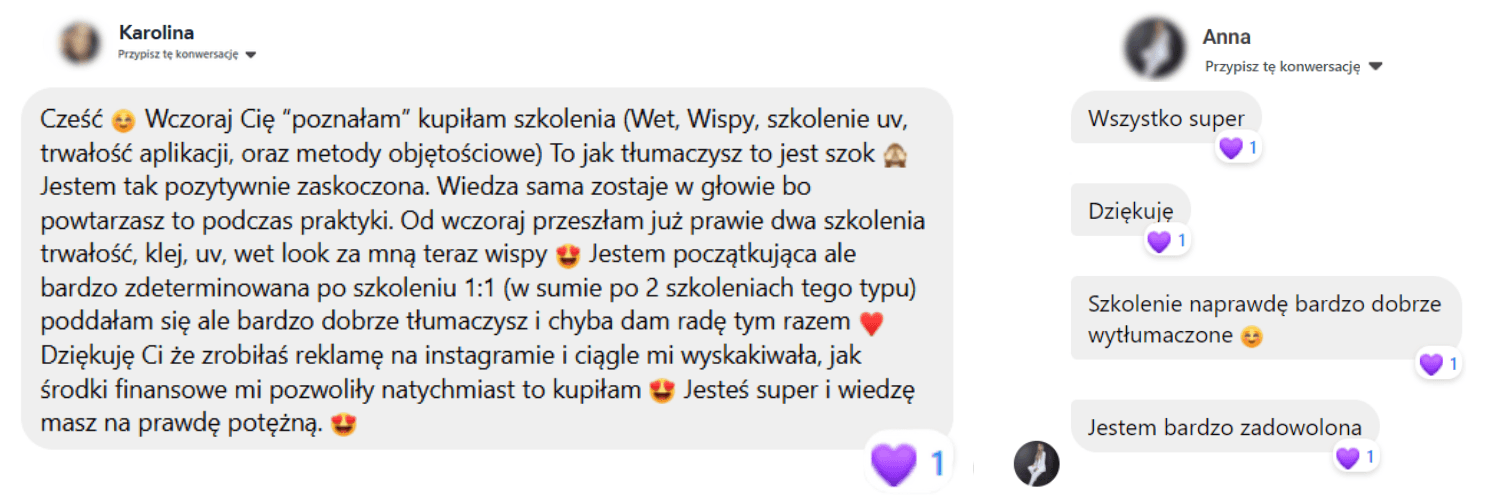Image resolution: width=1500 pixels, height=500 pixels.
Task: Click the purple heart reaction on Karolina's long message
Action: 893,463
